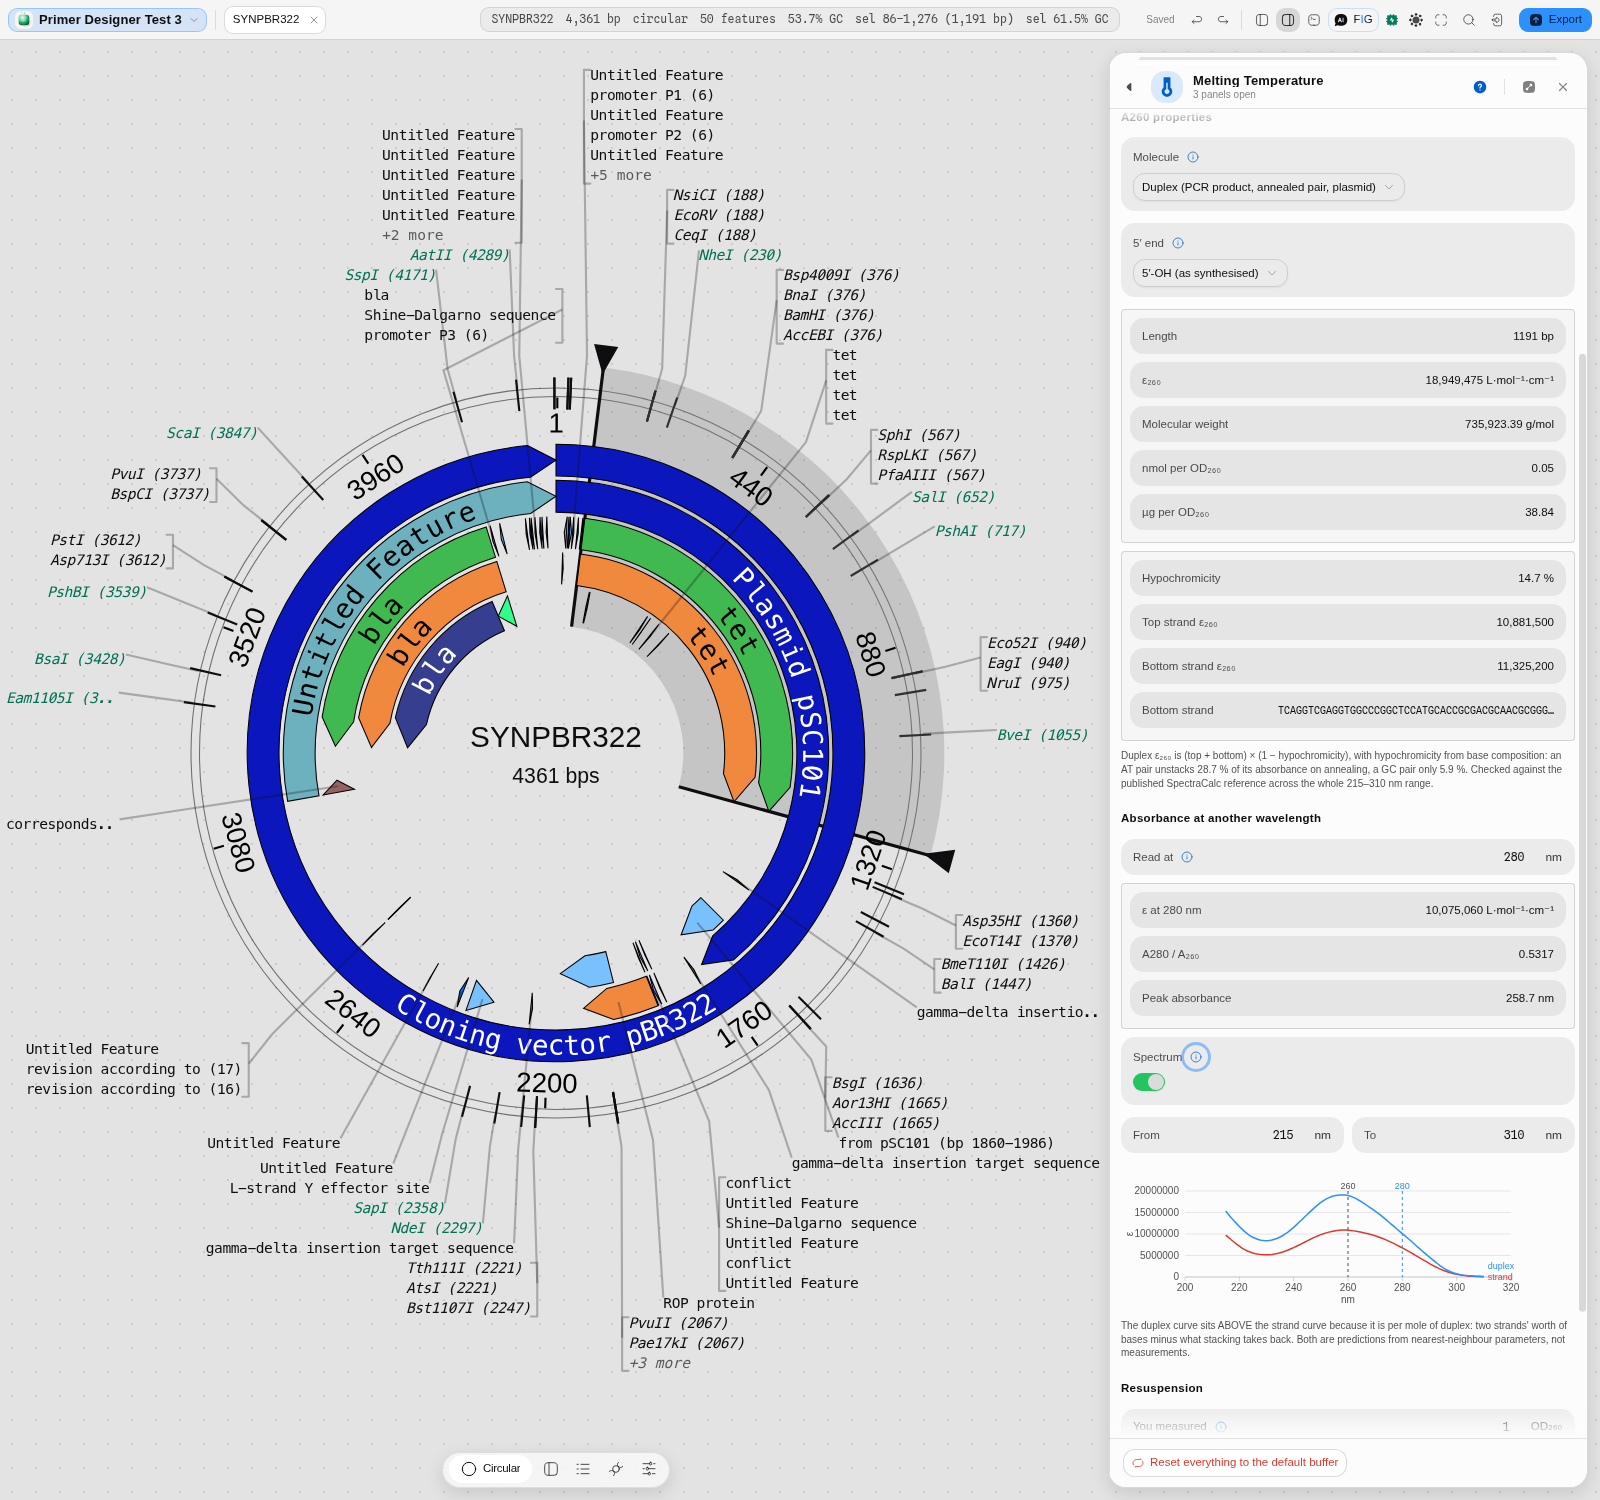
Task: Click the Bottom strand sequence row
Action: pos(1348,710)
